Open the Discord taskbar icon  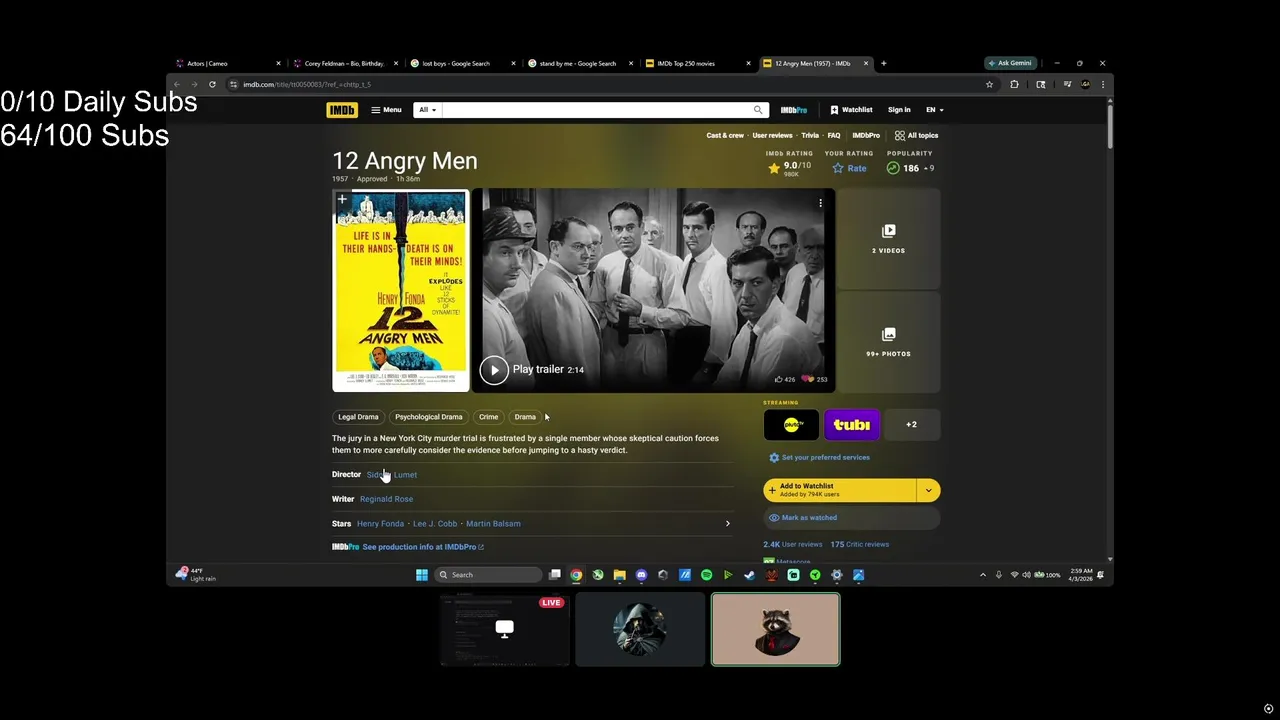(x=641, y=575)
